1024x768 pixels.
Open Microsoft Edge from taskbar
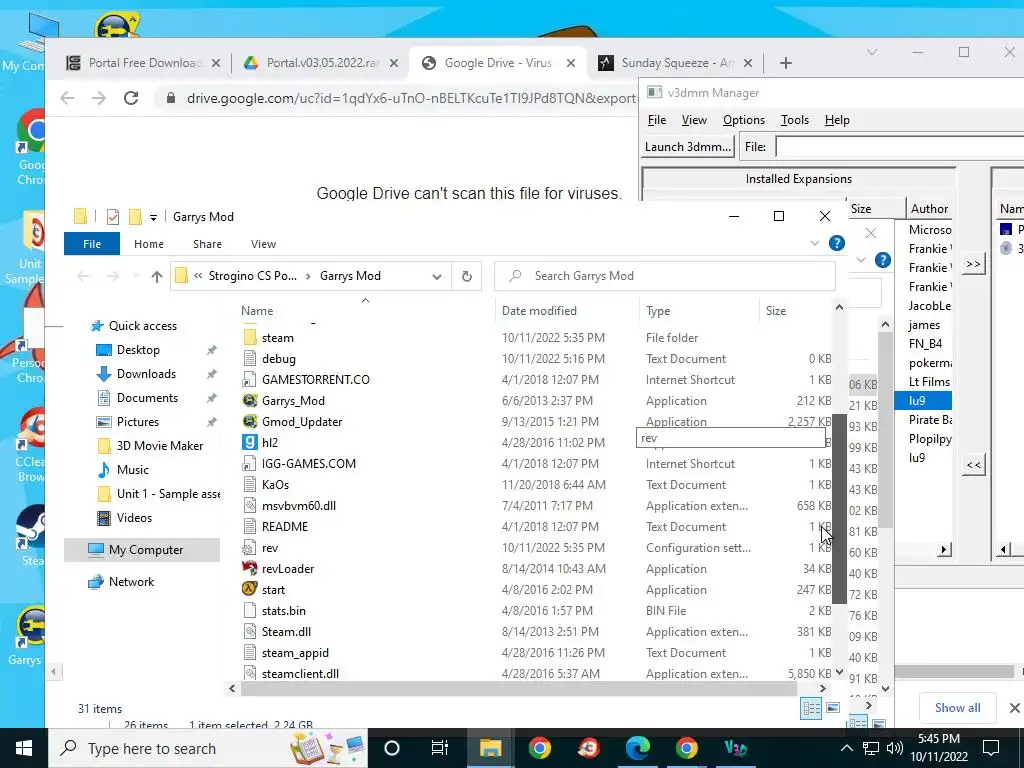coord(638,748)
